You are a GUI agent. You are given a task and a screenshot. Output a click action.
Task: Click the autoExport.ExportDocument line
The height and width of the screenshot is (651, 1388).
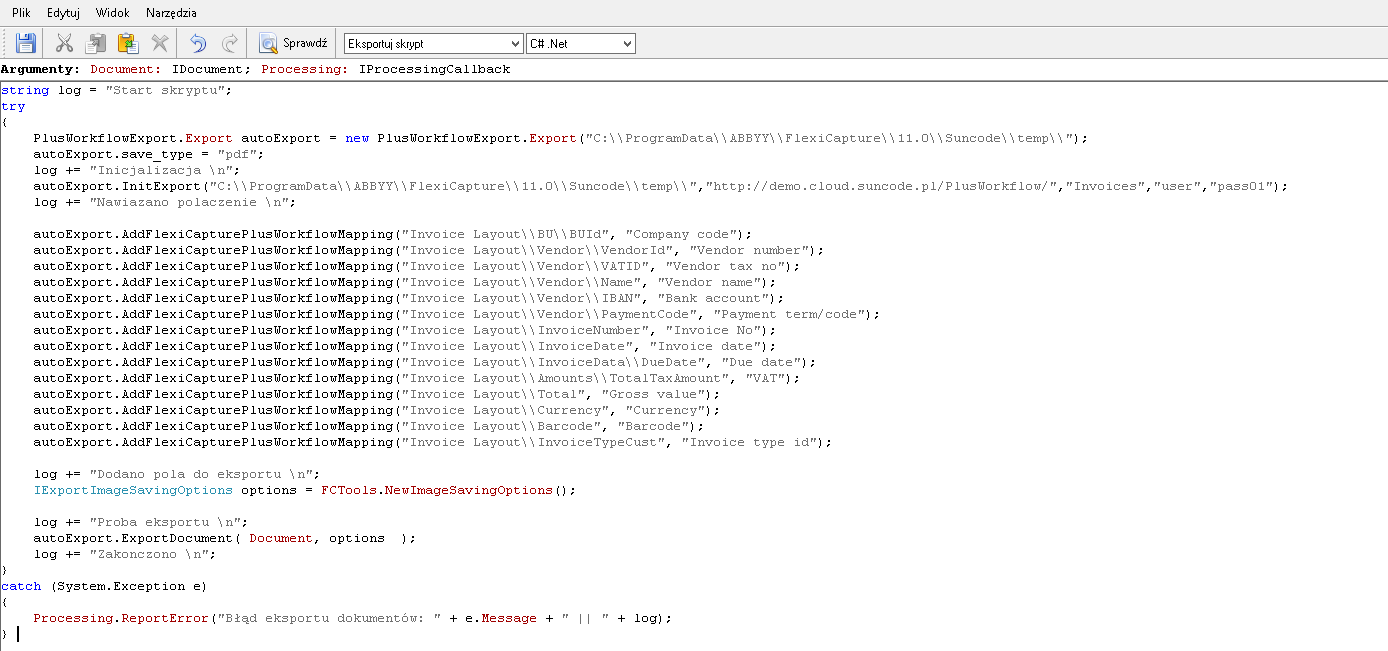pos(224,538)
